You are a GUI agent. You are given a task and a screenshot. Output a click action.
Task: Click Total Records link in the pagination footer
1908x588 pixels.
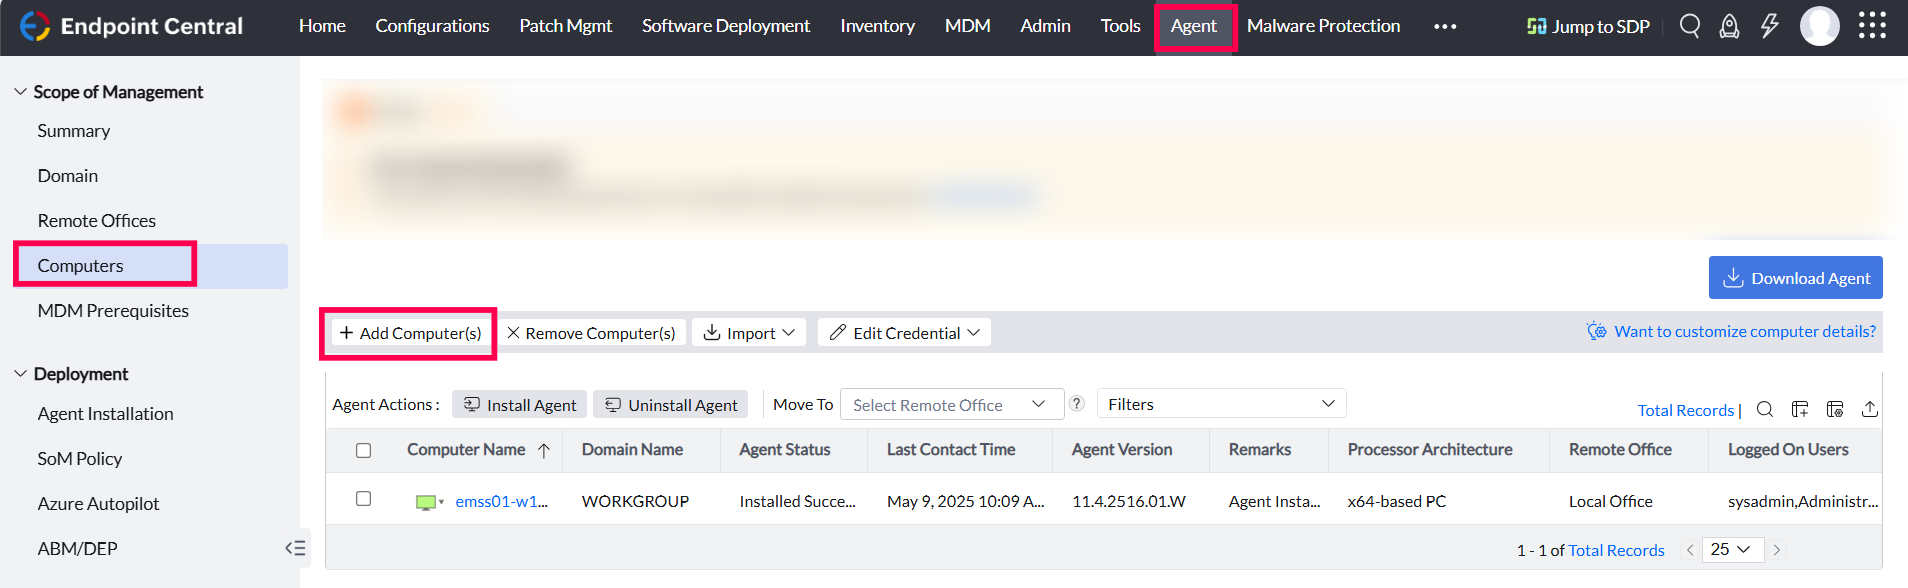(x=1617, y=550)
